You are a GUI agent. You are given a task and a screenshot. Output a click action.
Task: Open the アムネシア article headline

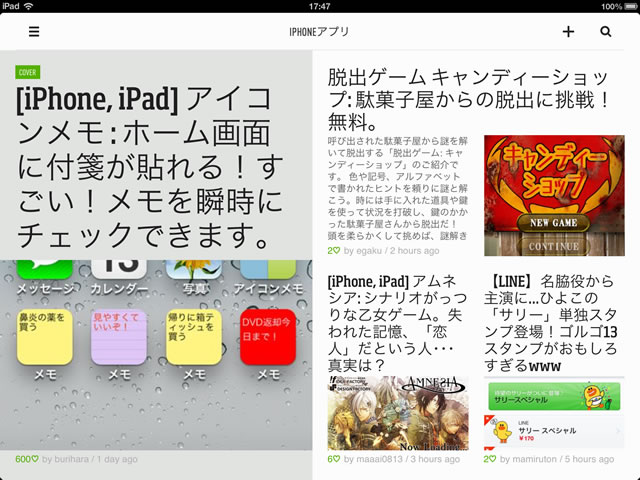tap(398, 323)
